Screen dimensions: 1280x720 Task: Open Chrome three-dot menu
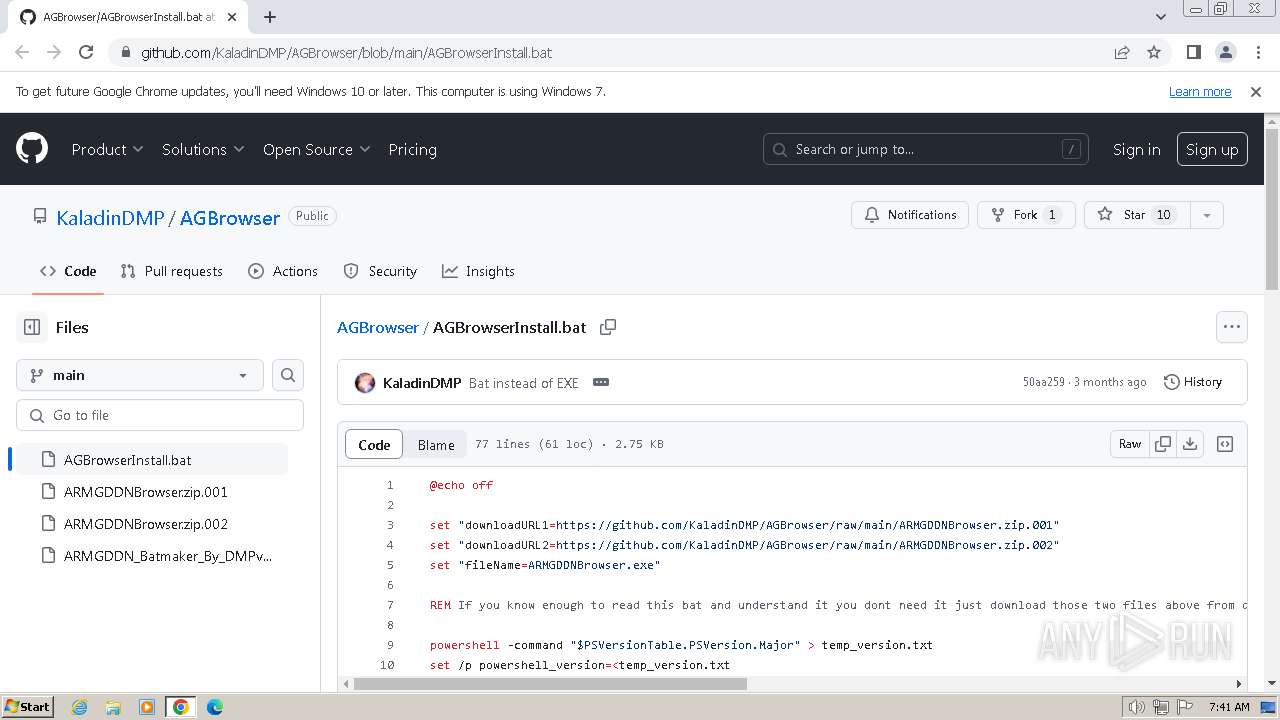pos(1257,52)
